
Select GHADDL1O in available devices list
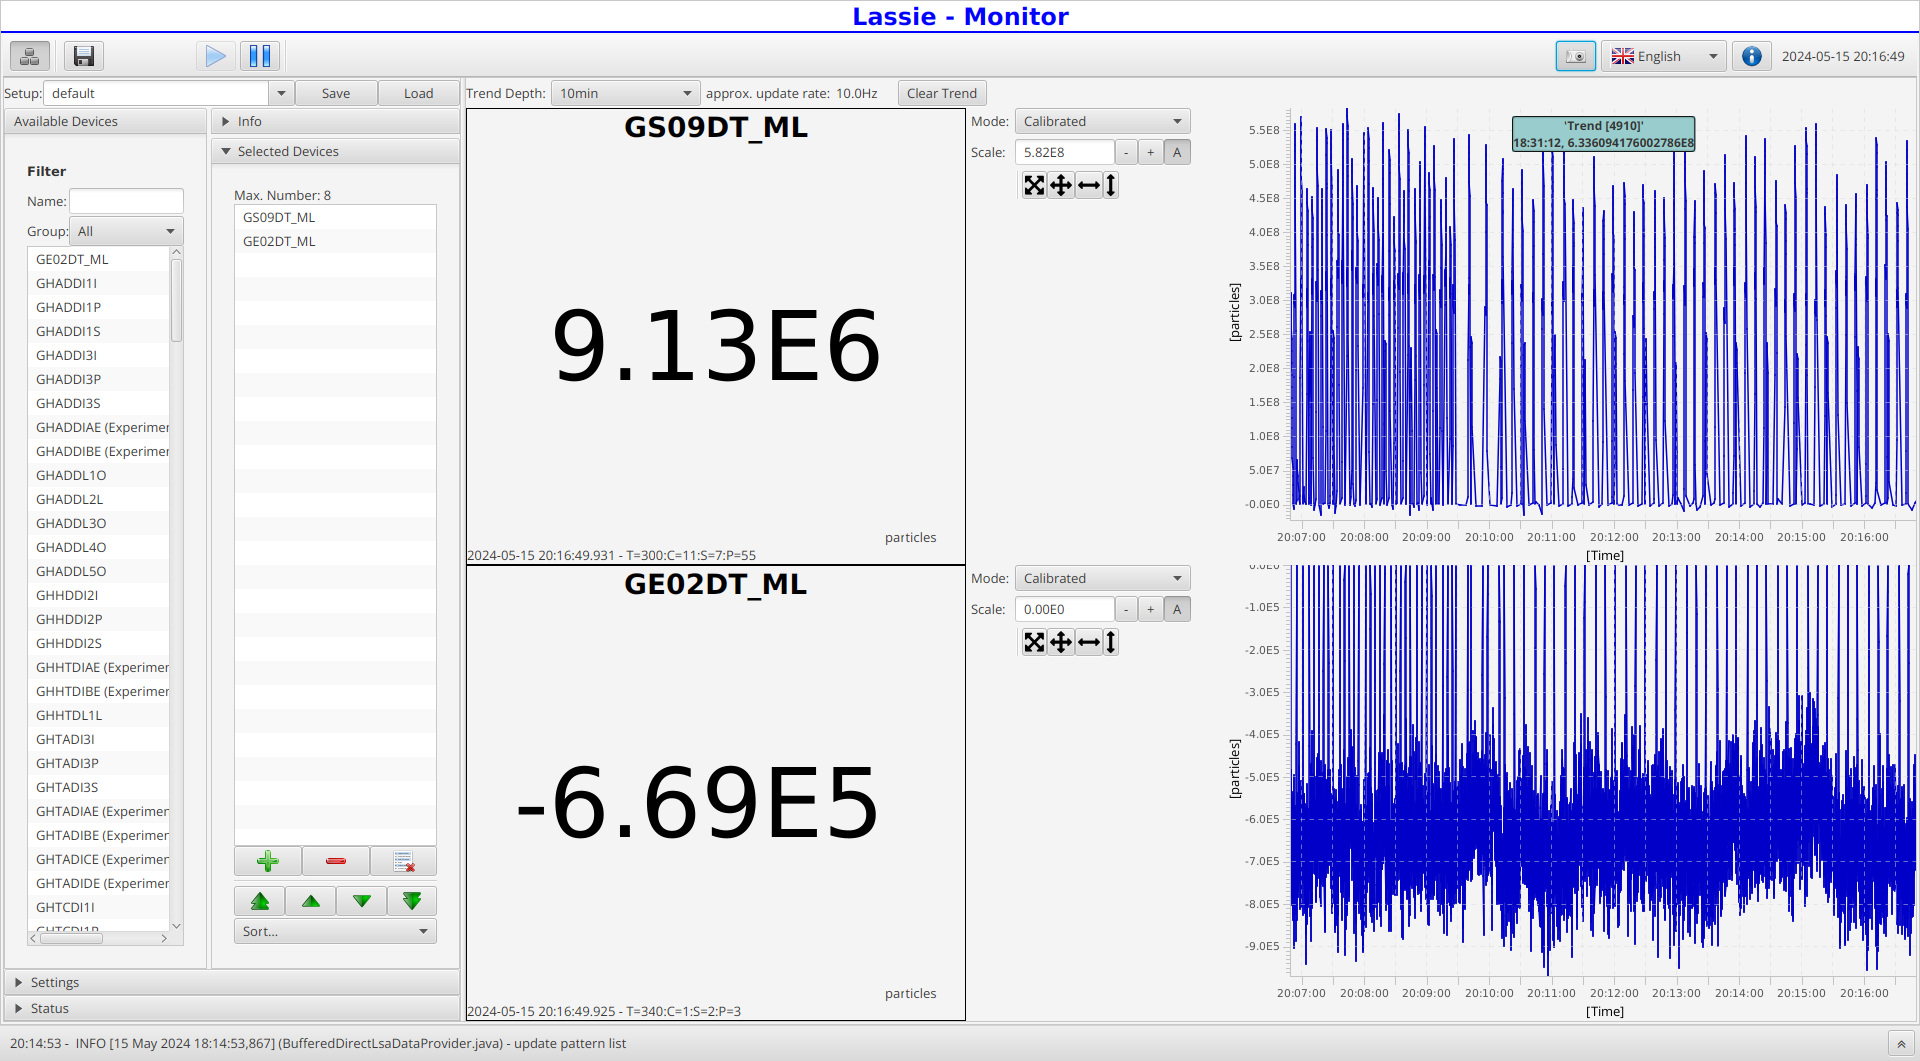click(99, 475)
